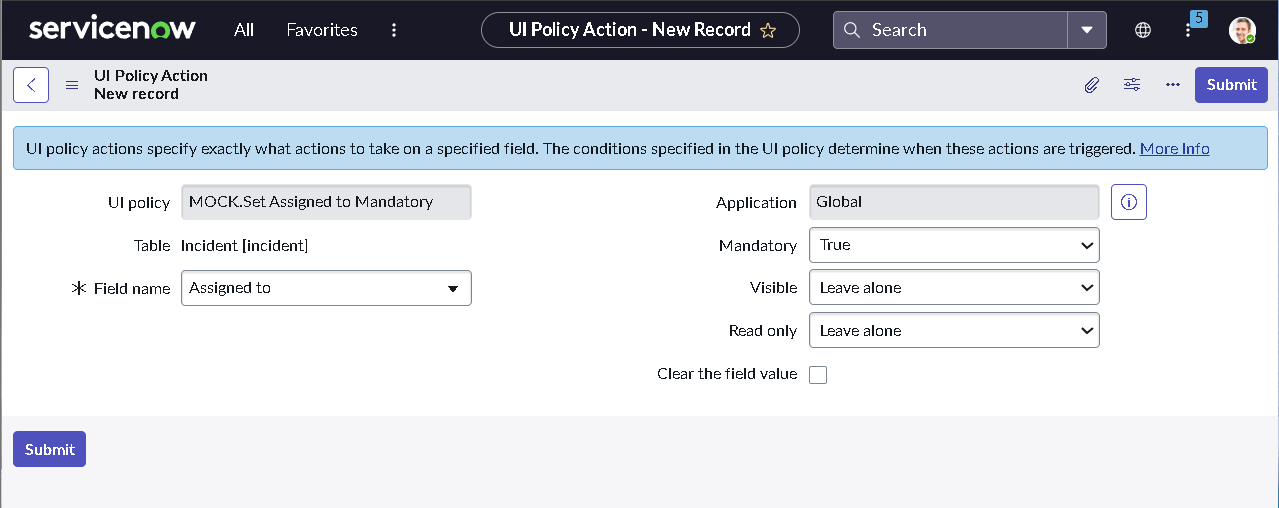Click the bottom Submit button
The image size is (1279, 508).
pyautogui.click(x=49, y=449)
